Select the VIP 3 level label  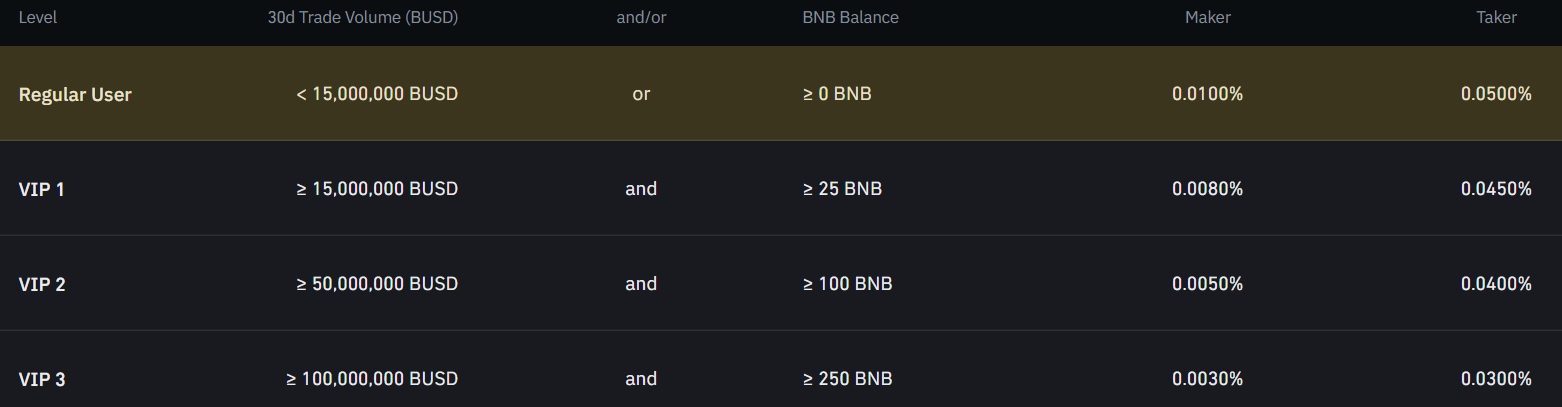click(42, 379)
